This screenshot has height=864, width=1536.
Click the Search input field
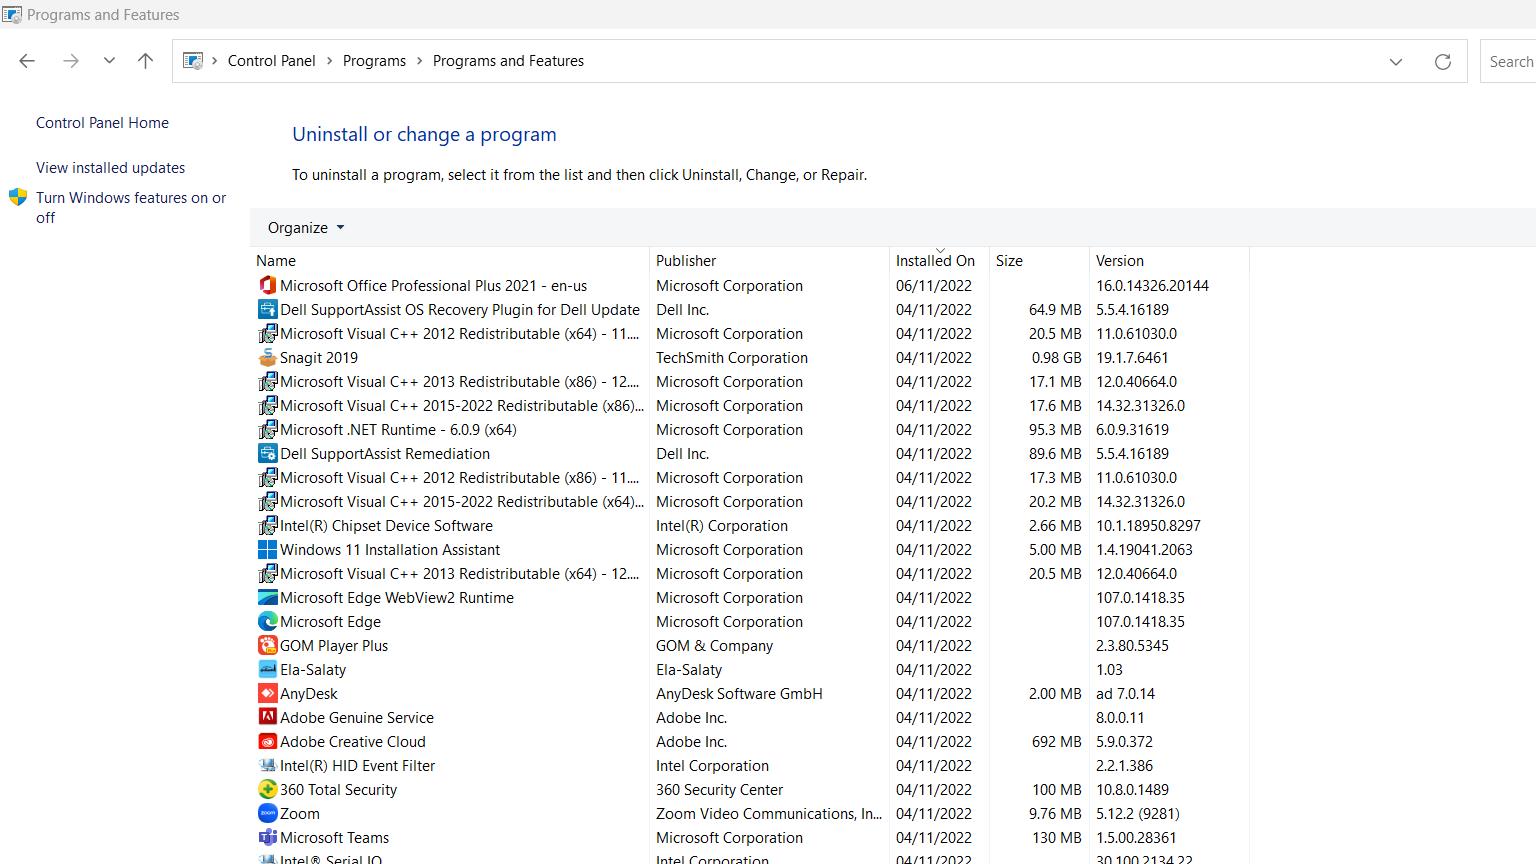tap(1510, 62)
